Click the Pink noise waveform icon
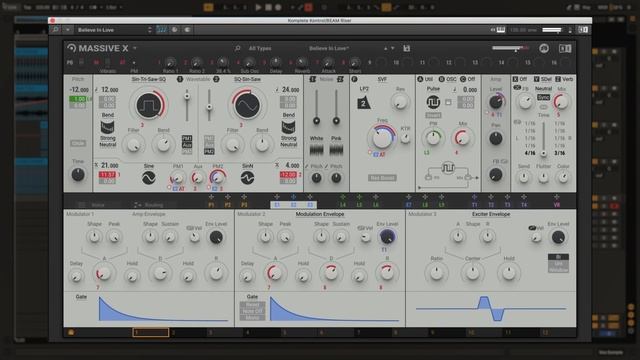 tap(336, 150)
